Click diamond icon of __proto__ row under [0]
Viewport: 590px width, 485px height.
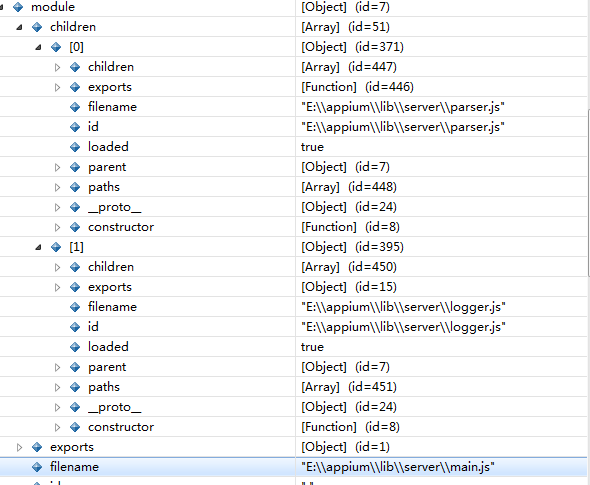pyautogui.click(x=75, y=207)
